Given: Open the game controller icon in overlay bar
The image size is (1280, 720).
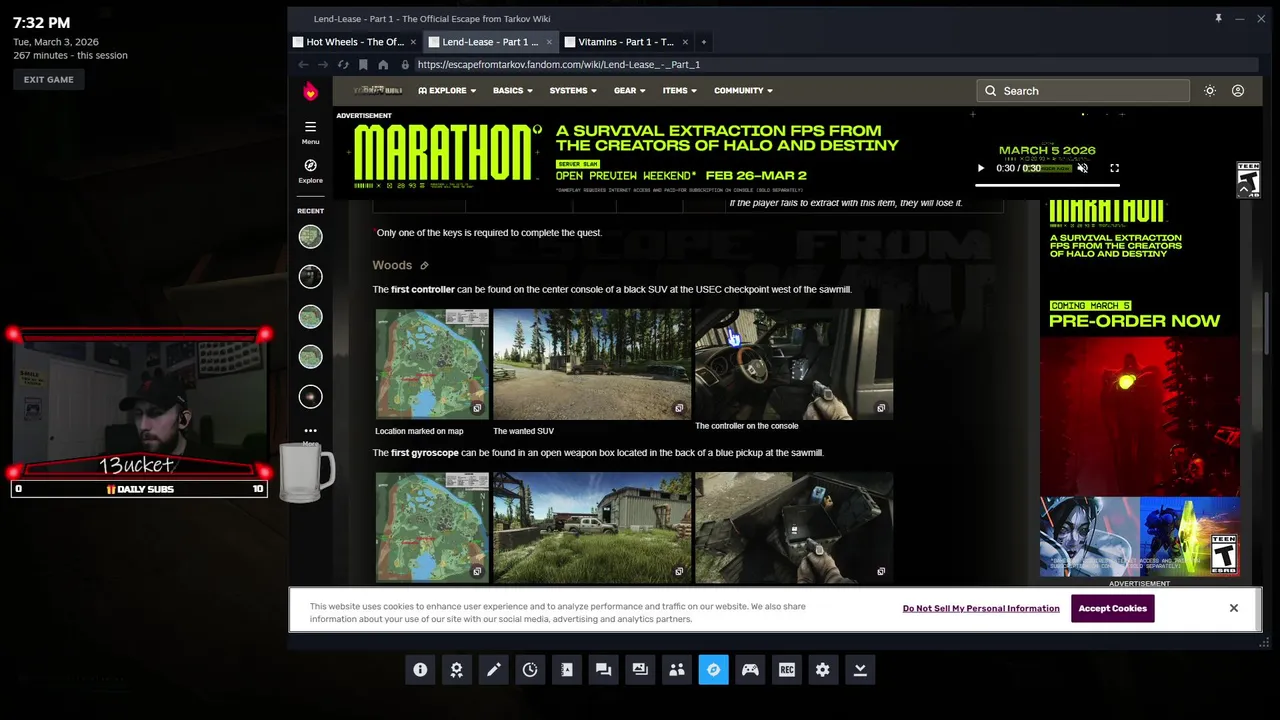Looking at the screenshot, I should click(750, 670).
